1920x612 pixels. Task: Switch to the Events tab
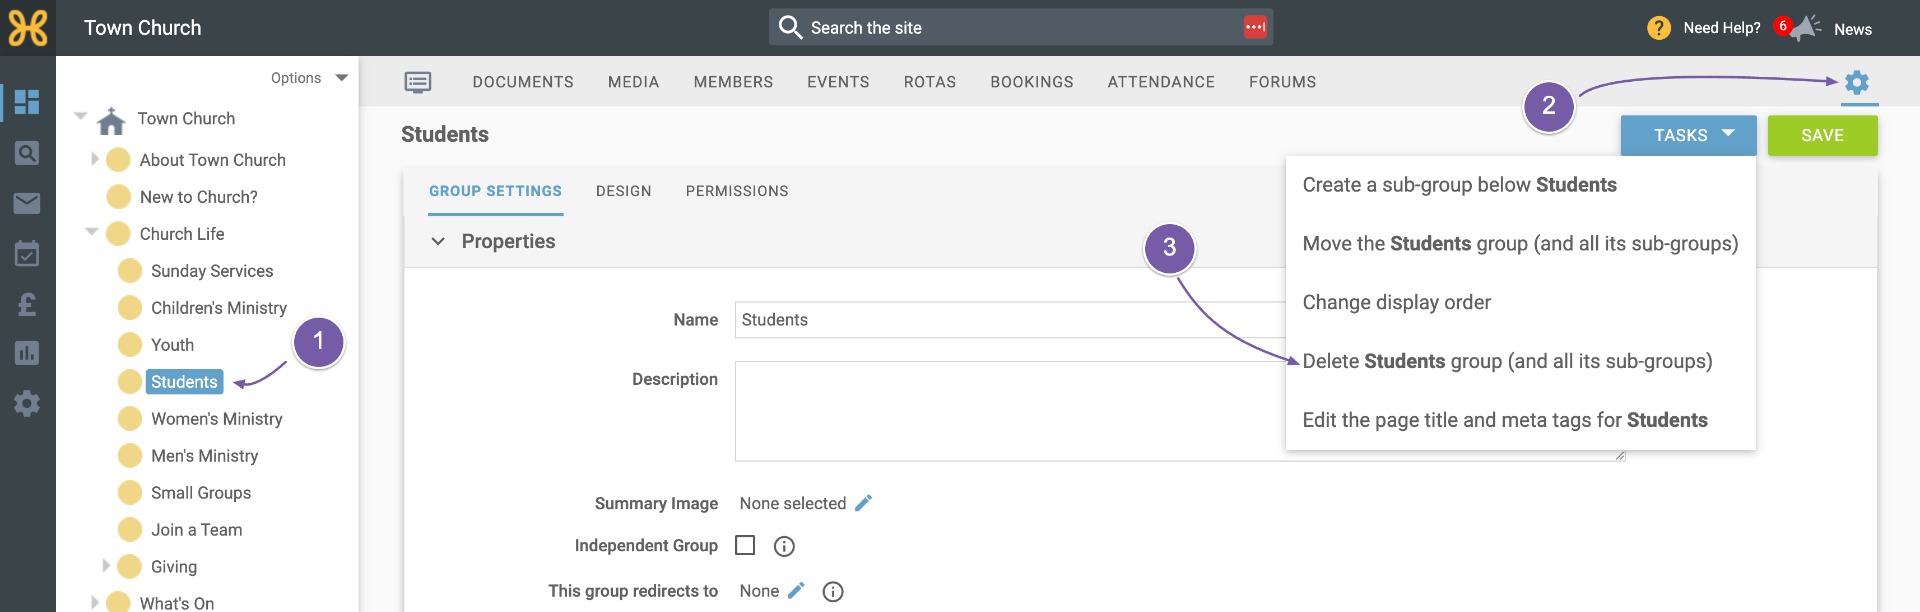(838, 82)
